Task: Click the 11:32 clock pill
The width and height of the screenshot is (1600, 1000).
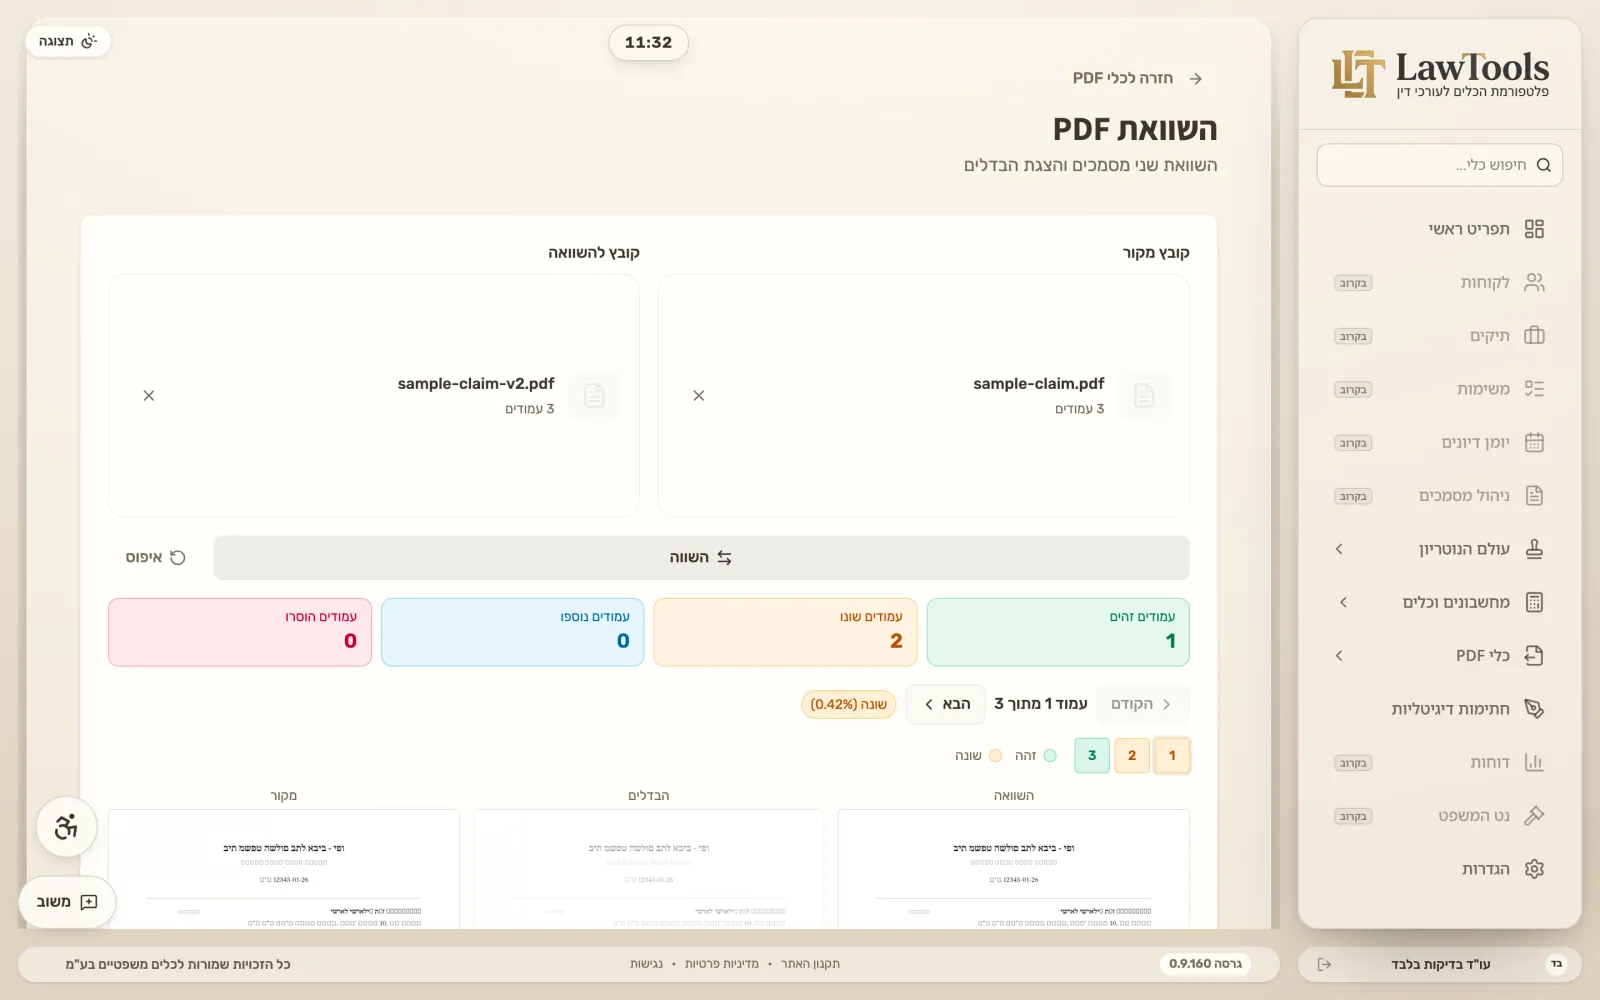Action: coord(648,43)
